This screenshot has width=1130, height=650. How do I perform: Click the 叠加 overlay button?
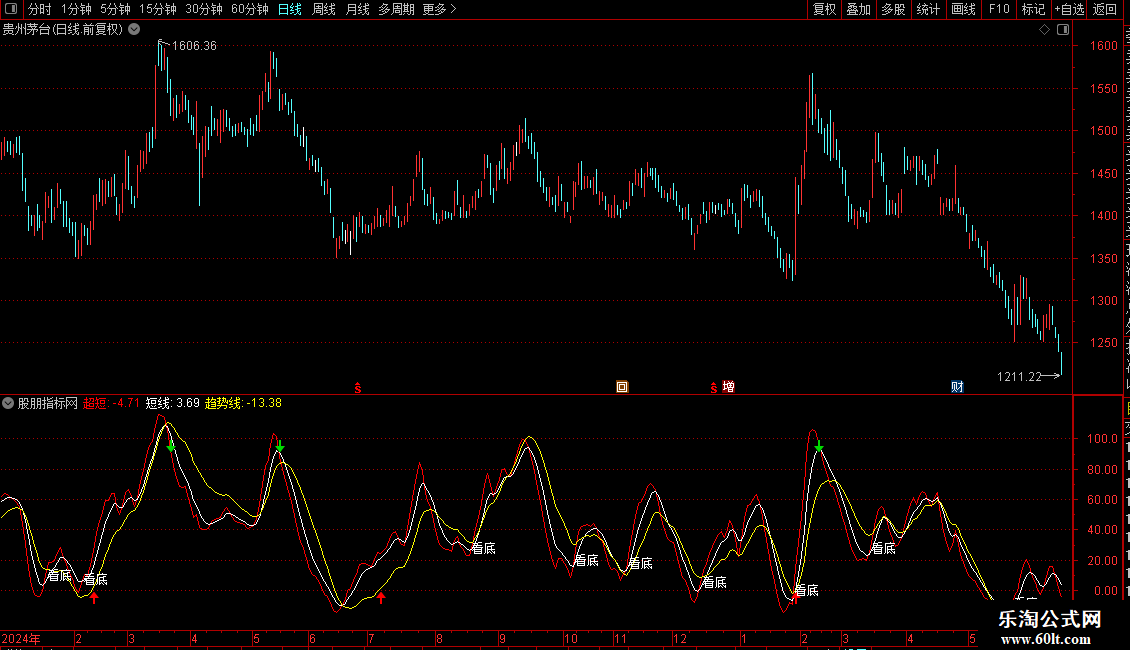click(858, 9)
